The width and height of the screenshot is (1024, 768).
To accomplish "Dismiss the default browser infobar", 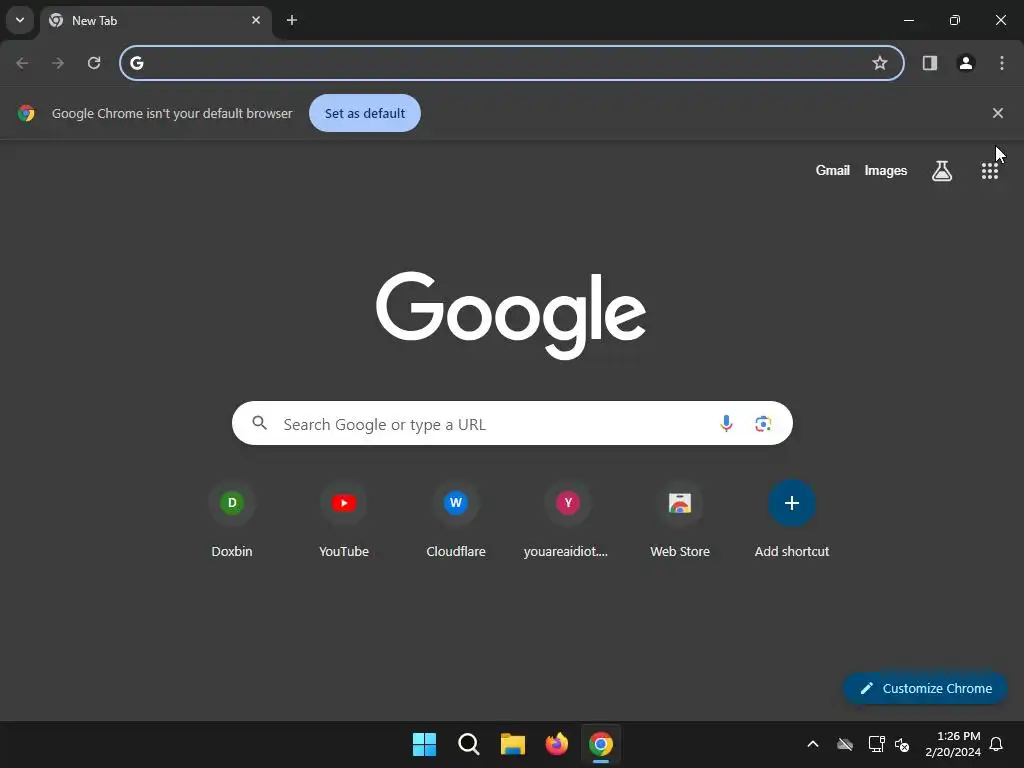I will pyautogui.click(x=997, y=113).
